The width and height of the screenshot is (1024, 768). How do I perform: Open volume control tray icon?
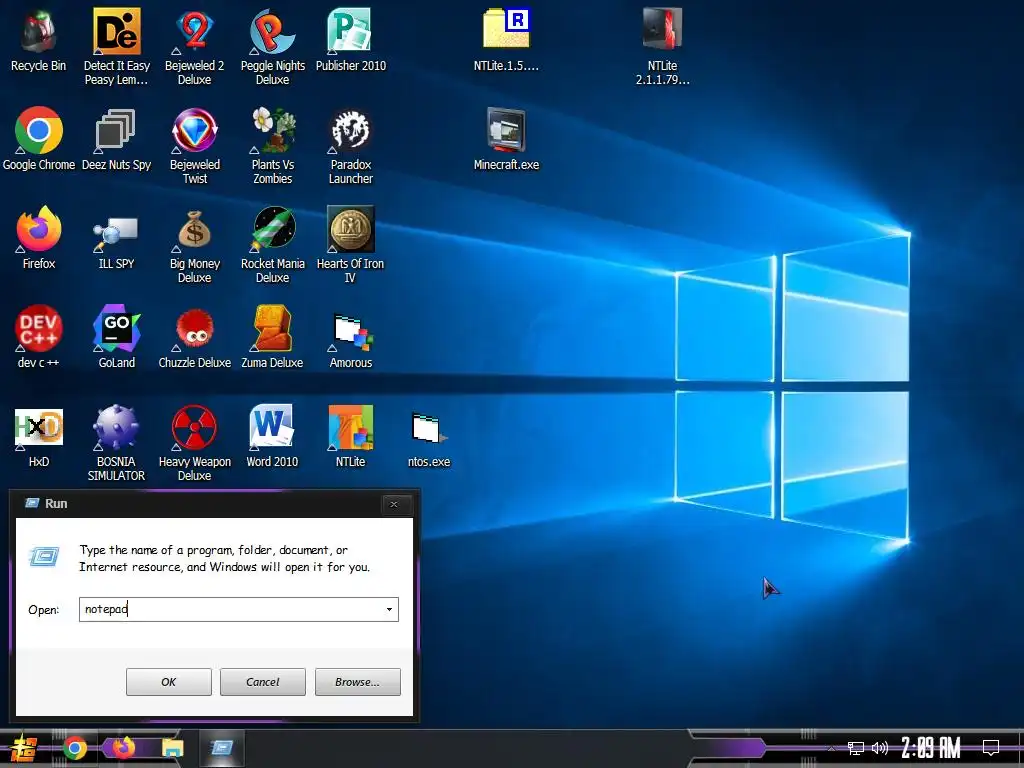click(880, 748)
